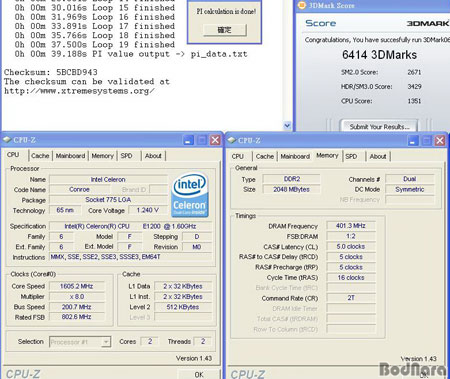The image size is (450, 379).
Task: Click the Threads count field
Action: point(203,342)
